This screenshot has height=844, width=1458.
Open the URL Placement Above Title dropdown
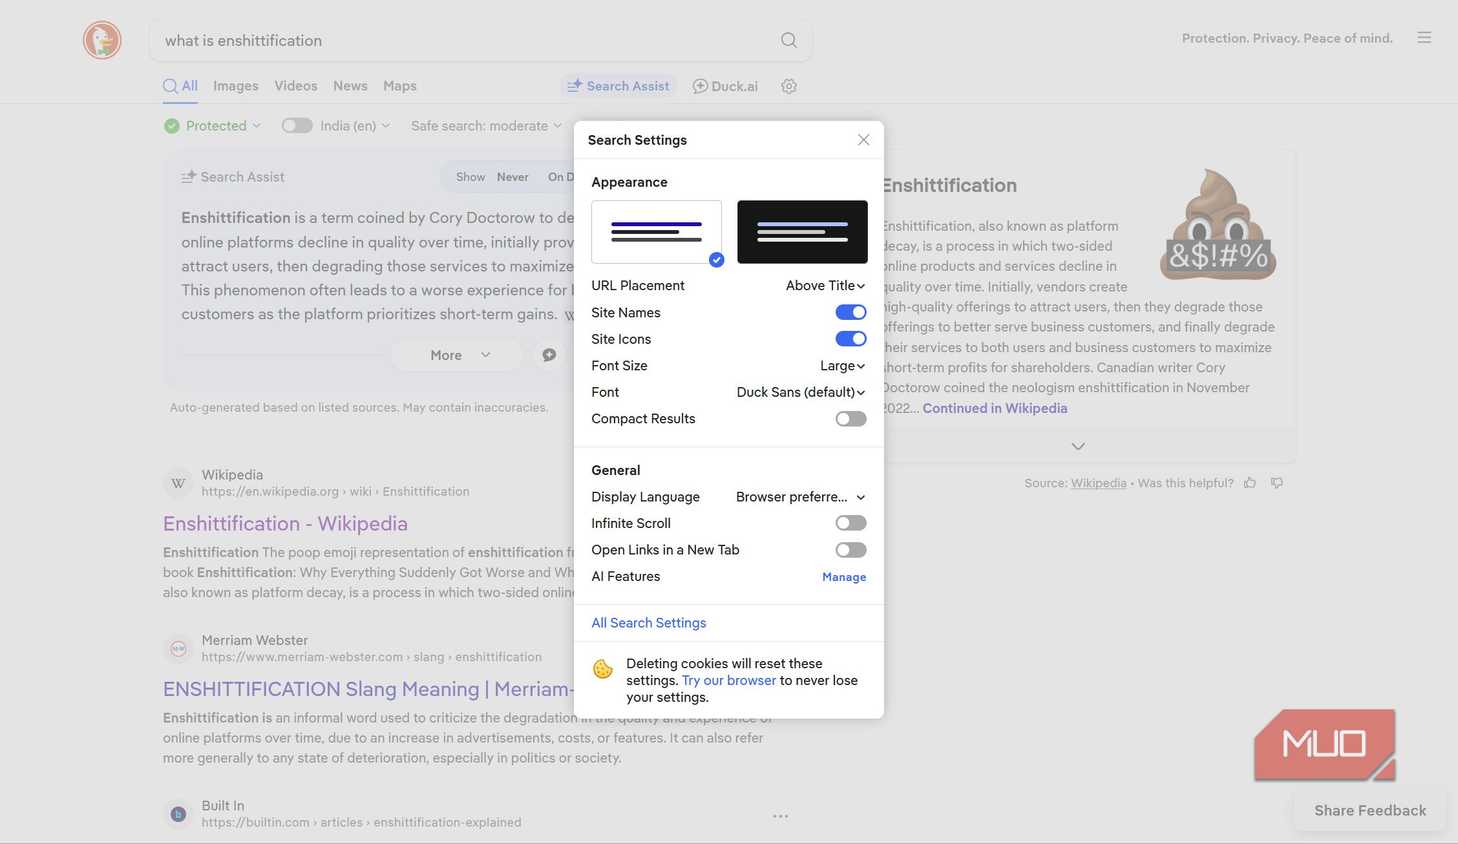tap(825, 286)
